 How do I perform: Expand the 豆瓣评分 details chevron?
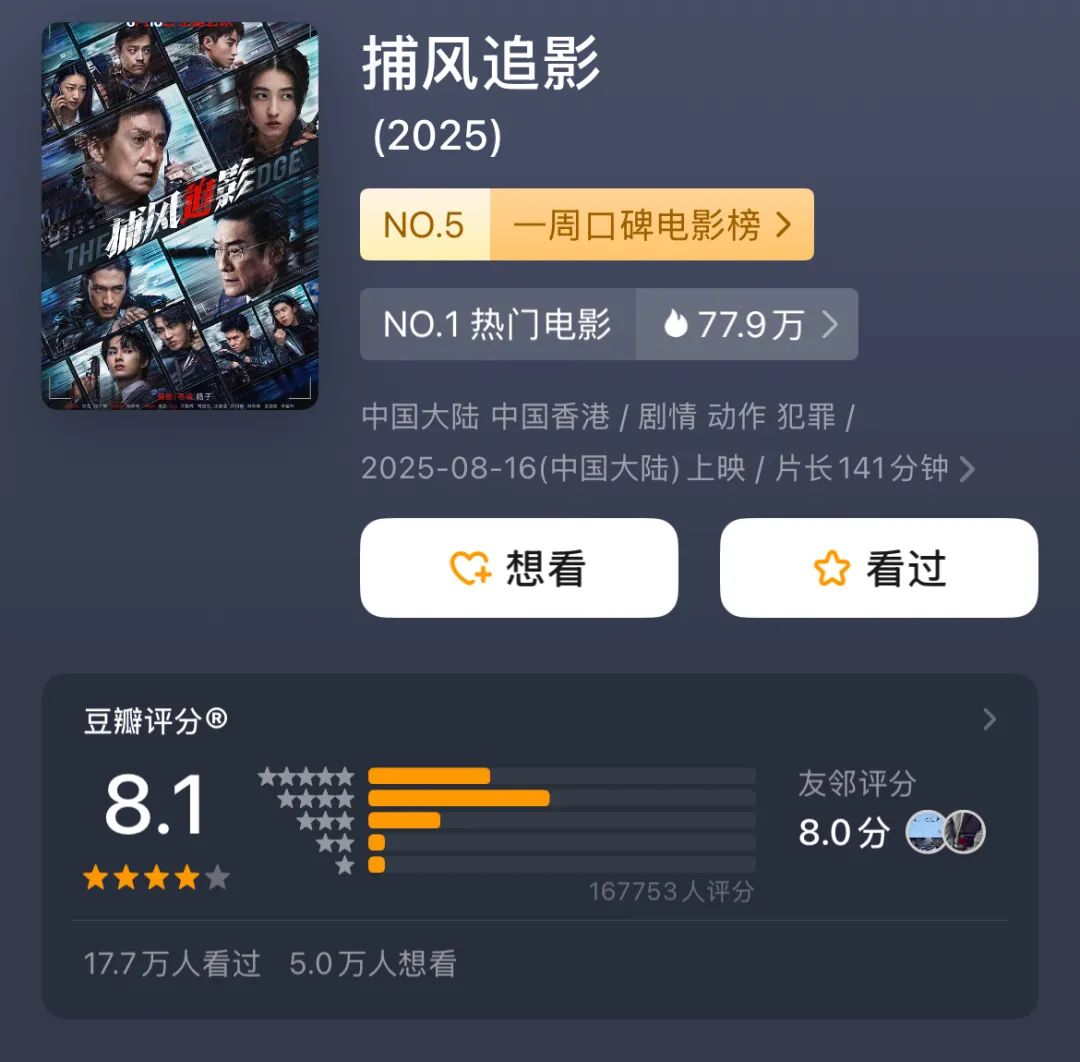pos(989,719)
